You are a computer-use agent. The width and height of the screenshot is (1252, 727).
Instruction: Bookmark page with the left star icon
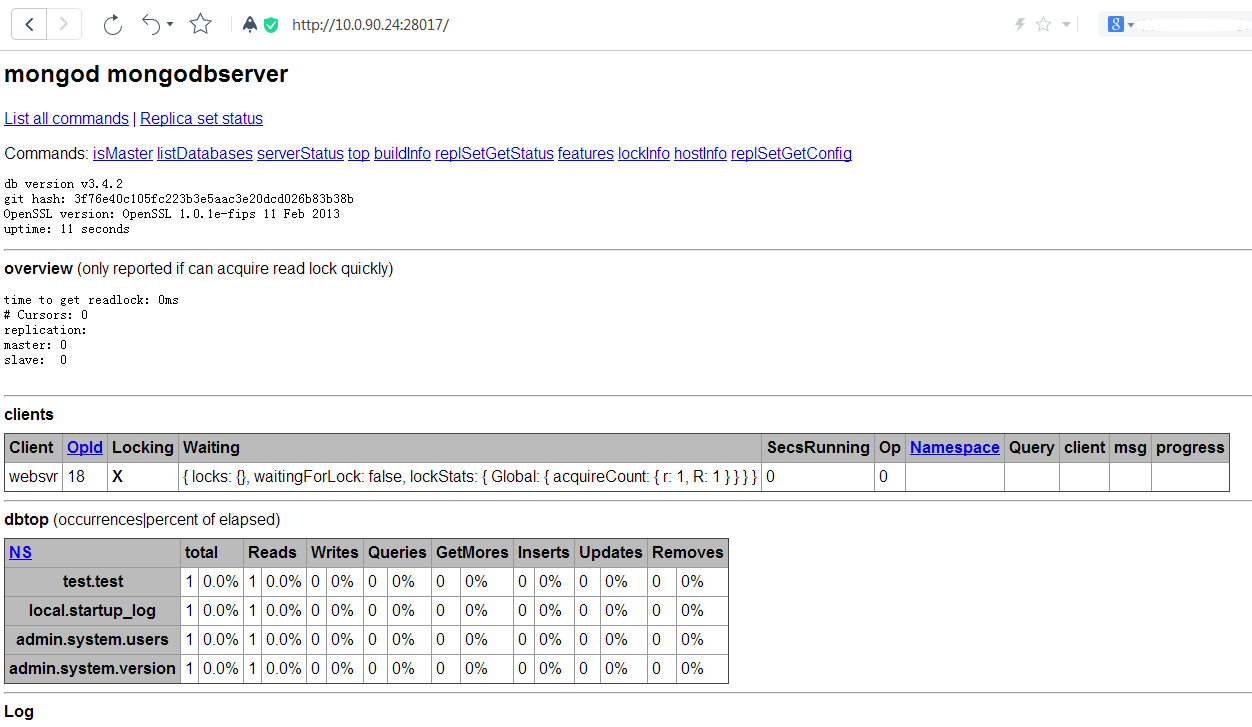[201, 24]
